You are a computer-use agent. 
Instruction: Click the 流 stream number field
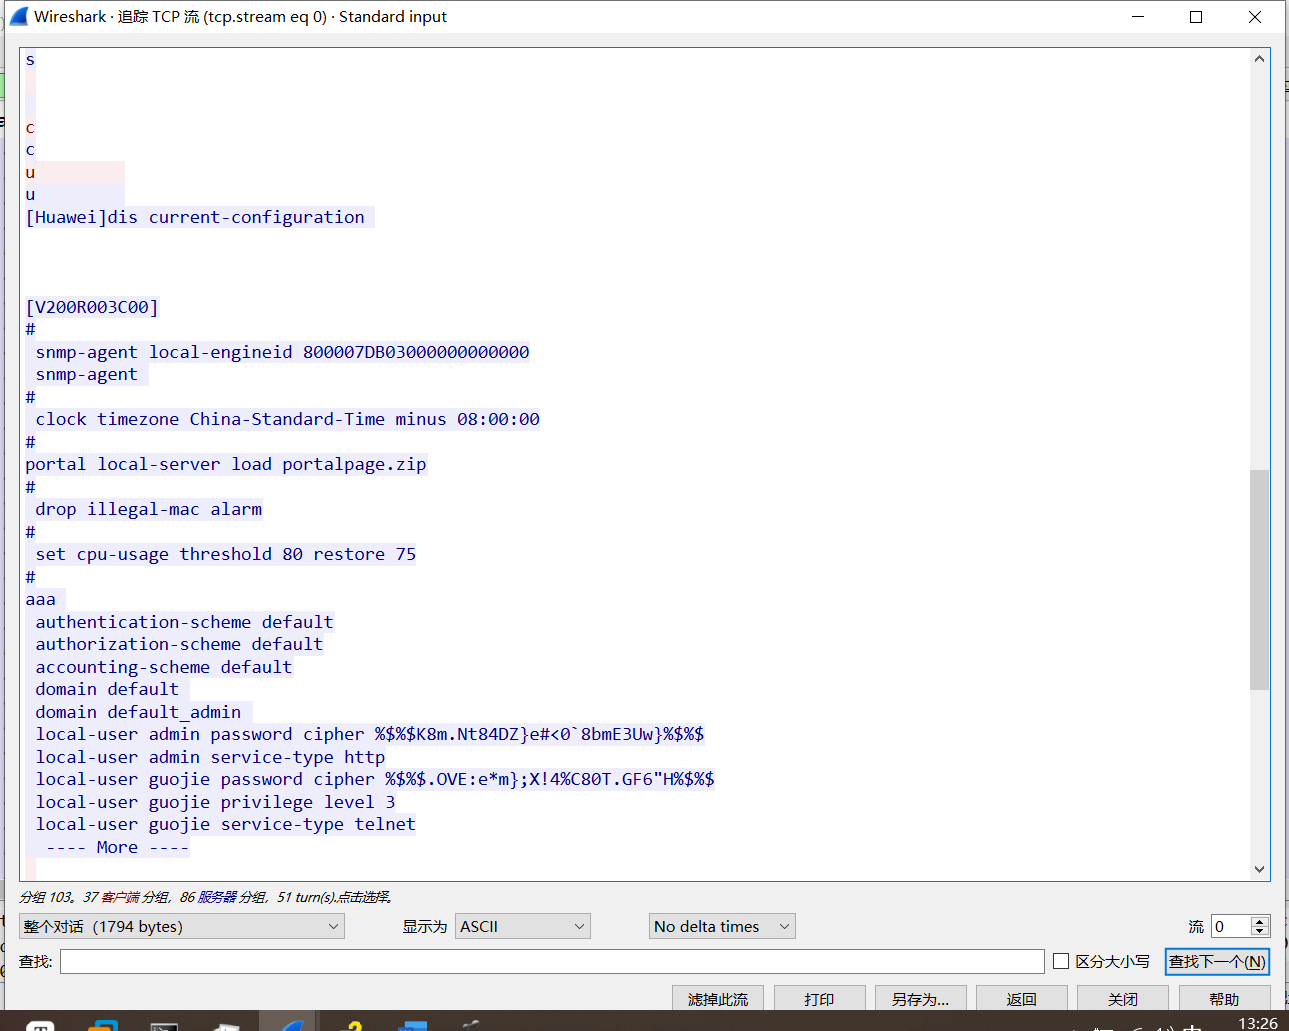[x=1231, y=926]
